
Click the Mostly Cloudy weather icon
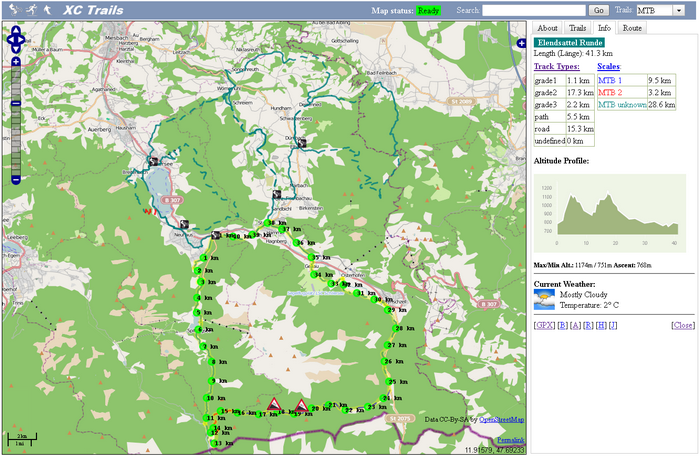544,299
